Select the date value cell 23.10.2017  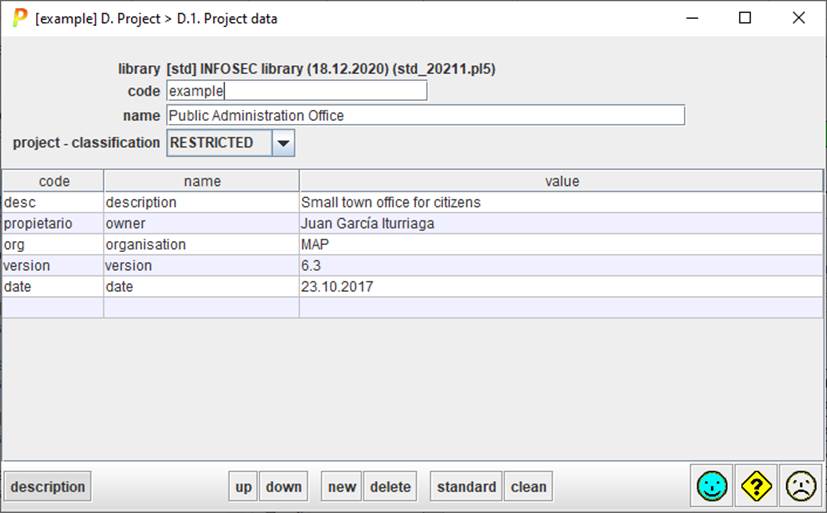pos(560,287)
